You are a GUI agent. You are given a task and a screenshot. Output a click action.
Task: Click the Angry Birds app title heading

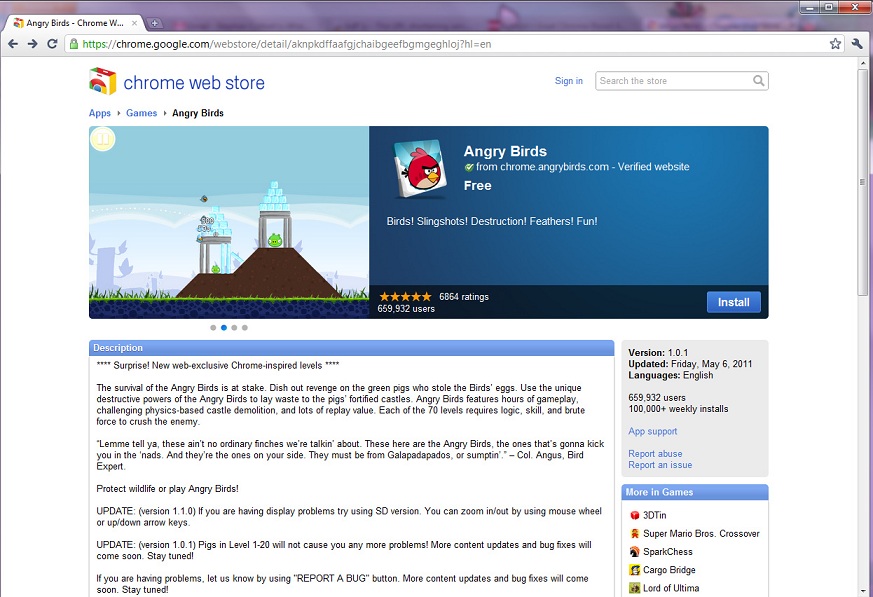[505, 151]
